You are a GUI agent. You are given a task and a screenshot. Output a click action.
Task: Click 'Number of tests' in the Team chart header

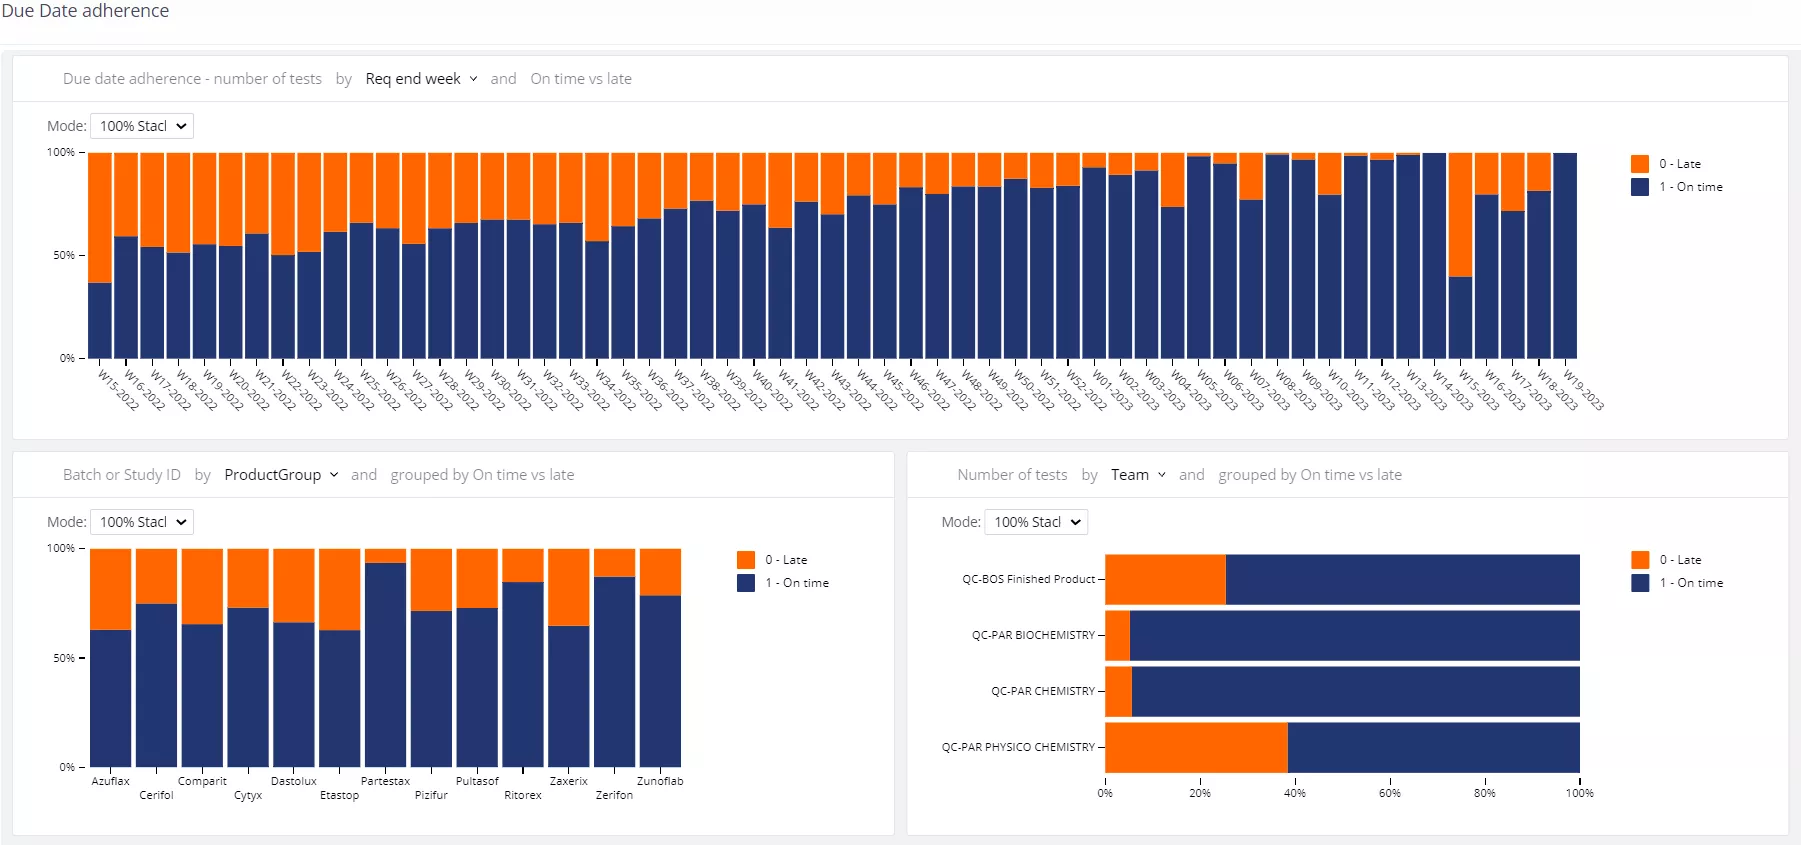click(1012, 475)
